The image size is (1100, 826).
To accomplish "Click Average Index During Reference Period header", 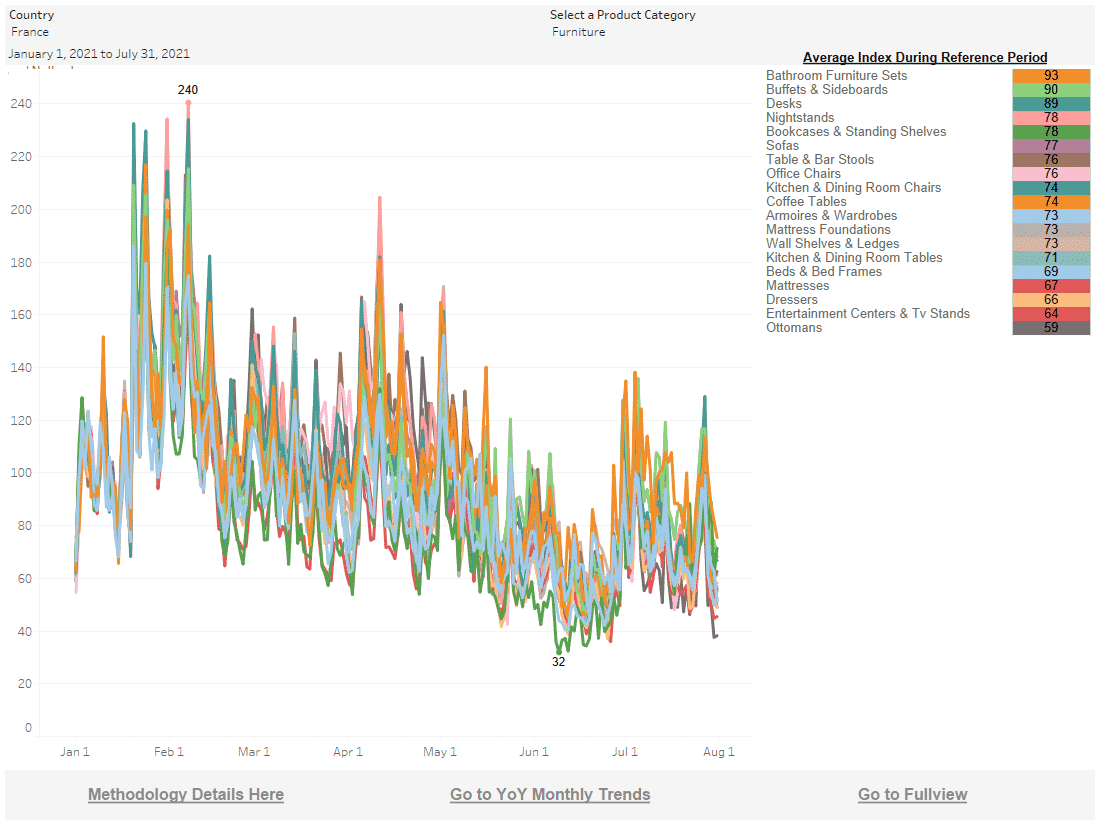I will (925, 58).
